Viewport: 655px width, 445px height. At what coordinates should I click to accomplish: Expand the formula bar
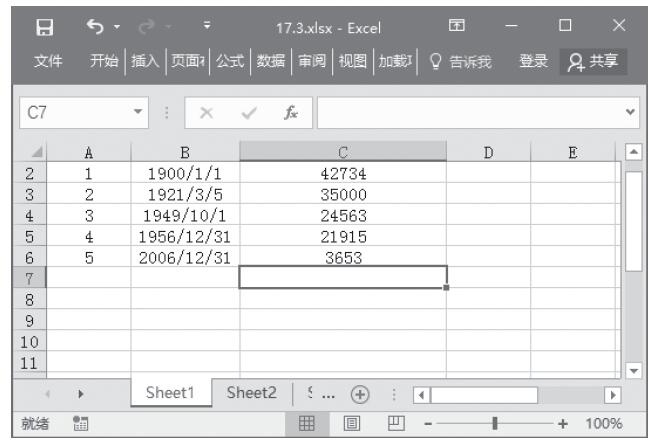tap(630, 113)
